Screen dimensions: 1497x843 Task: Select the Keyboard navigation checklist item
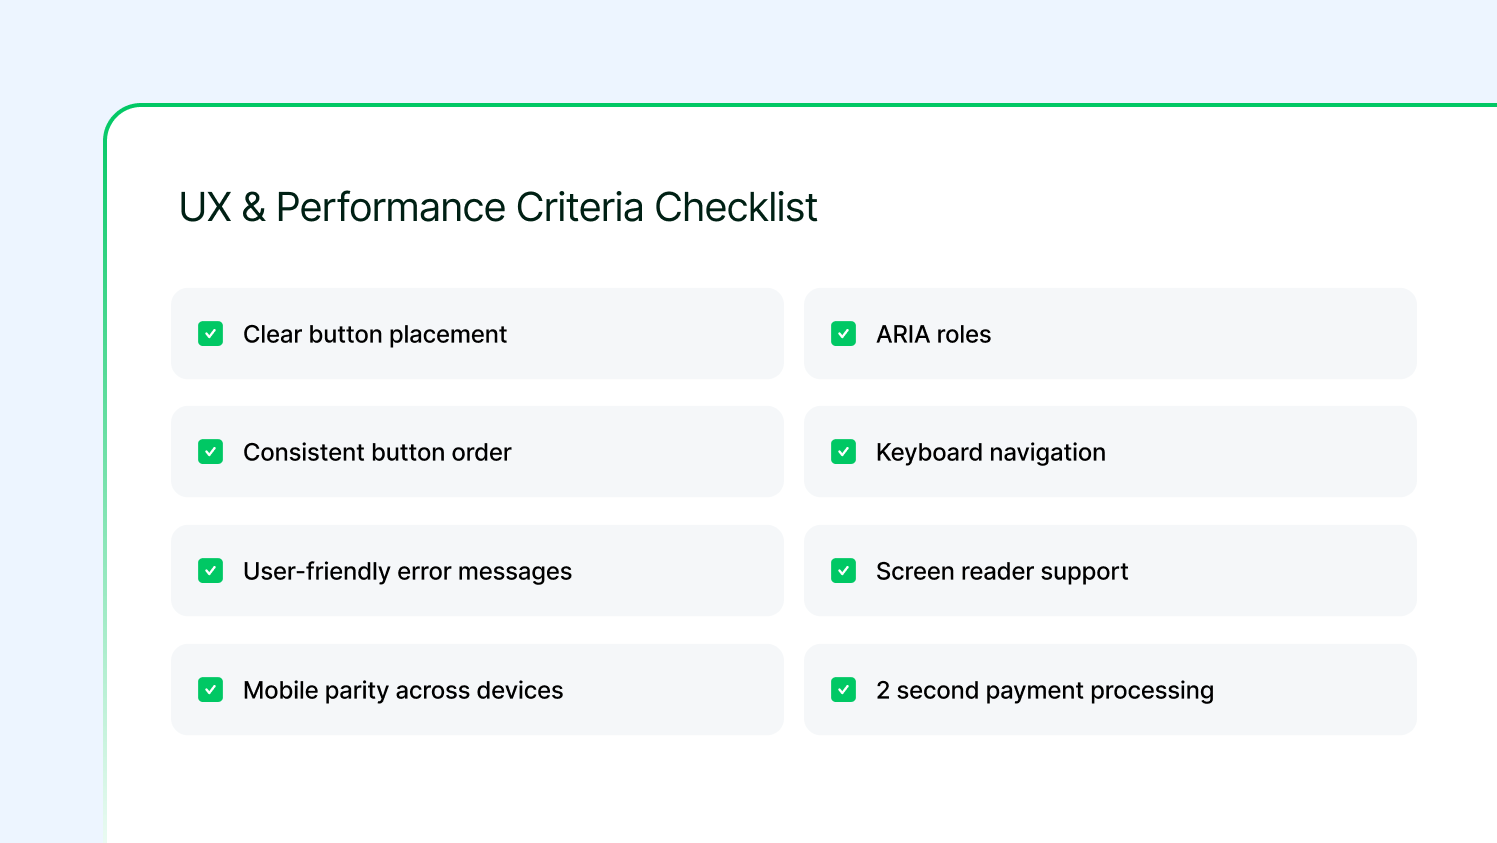coord(1110,452)
